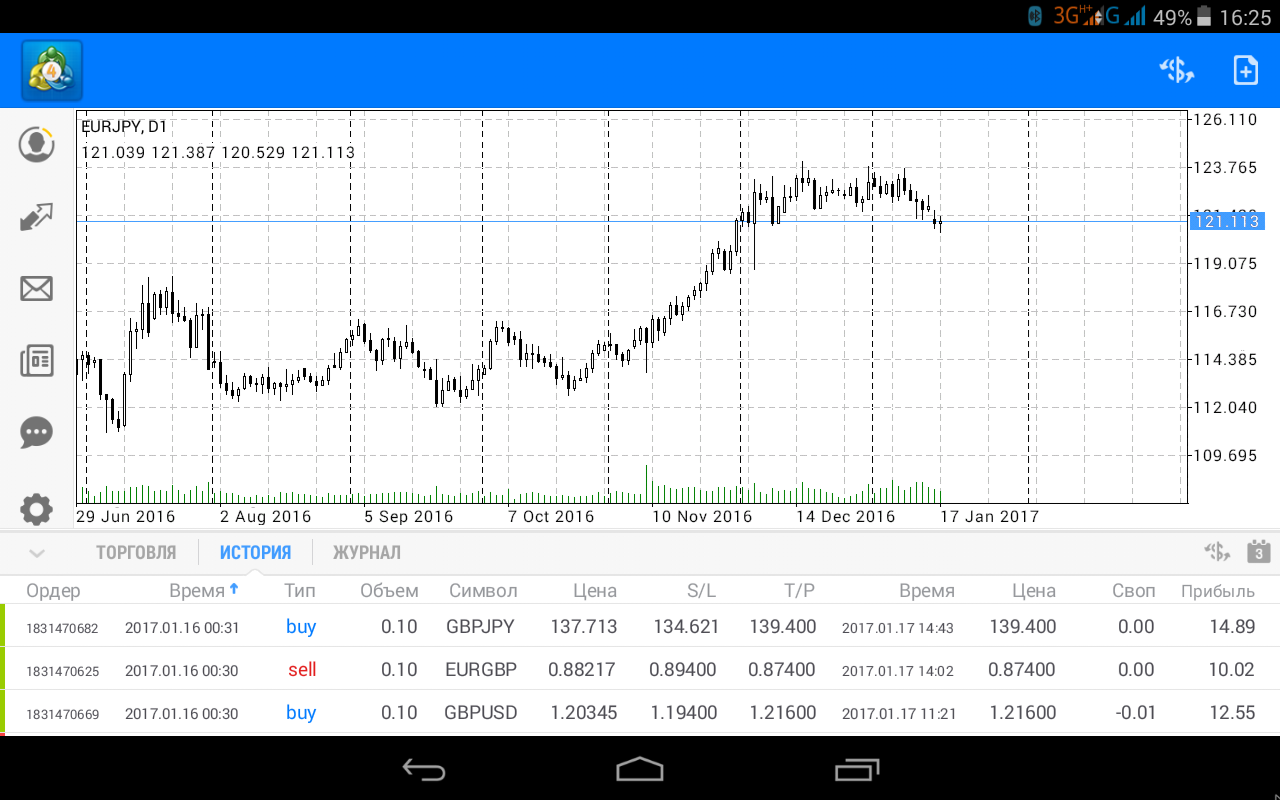Sort by Ордер column header
Screen dimensions: 1280x800
click(x=53, y=591)
